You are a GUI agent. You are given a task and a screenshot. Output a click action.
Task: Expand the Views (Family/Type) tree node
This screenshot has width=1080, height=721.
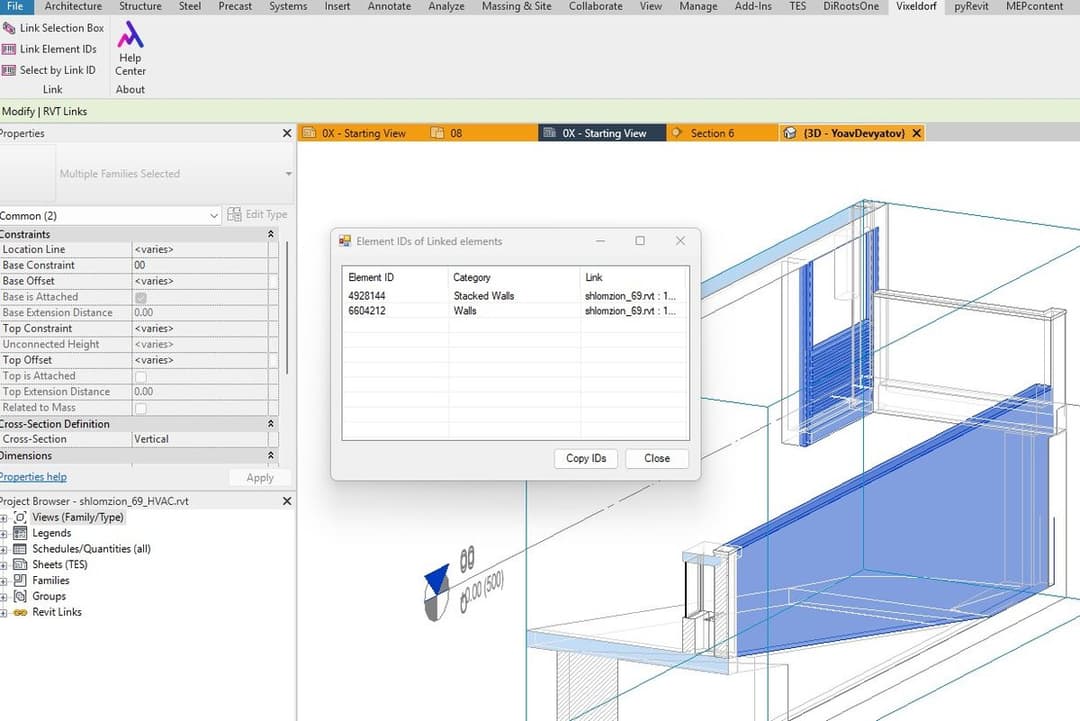[3, 518]
